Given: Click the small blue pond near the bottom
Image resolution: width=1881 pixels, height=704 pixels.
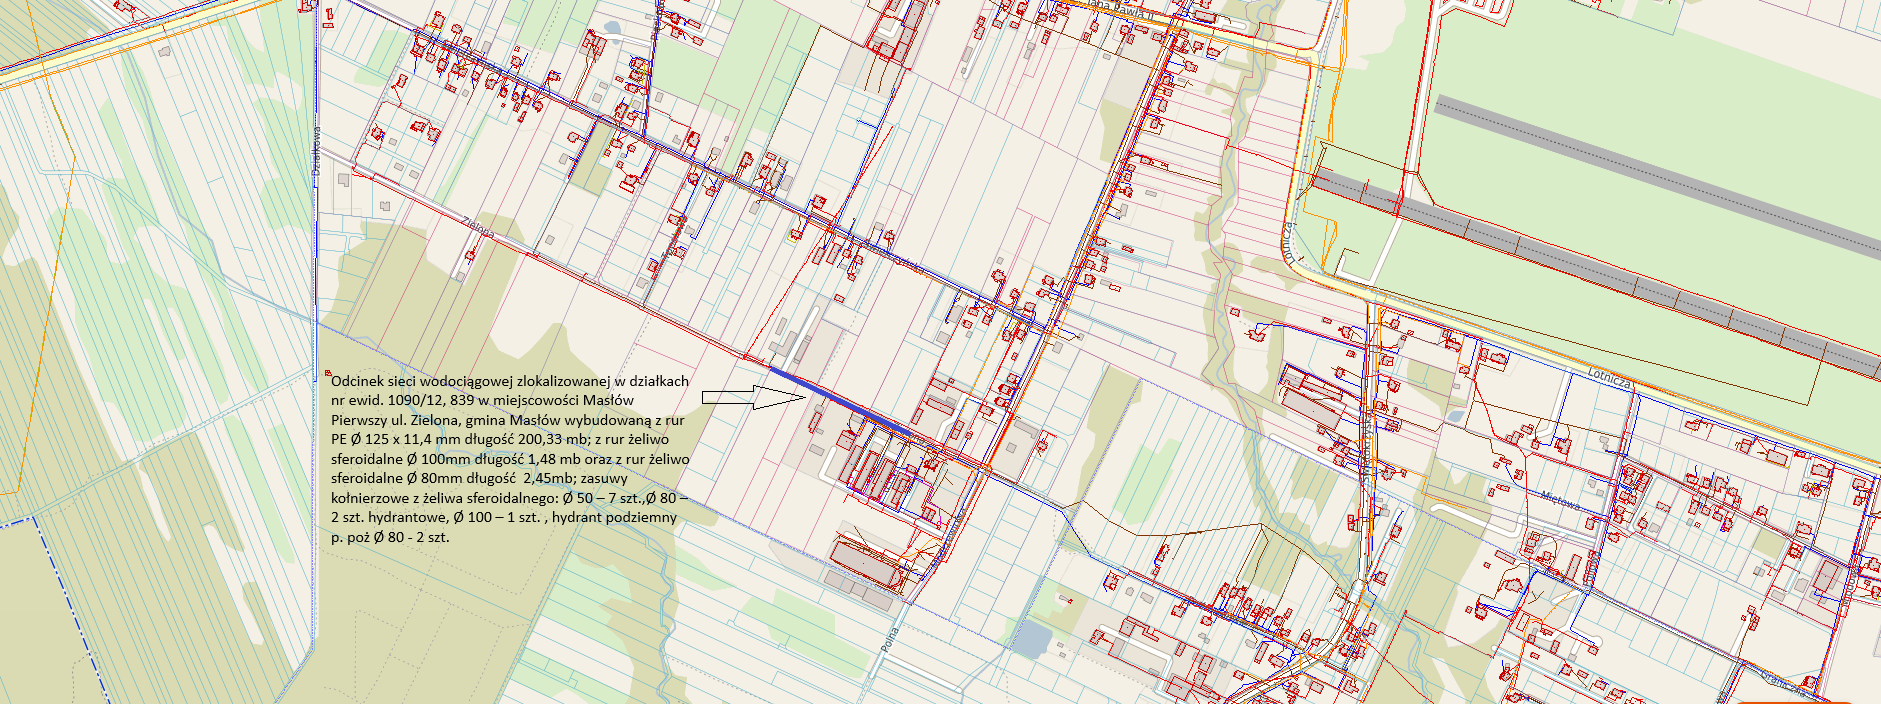Looking at the screenshot, I should point(1029,637).
